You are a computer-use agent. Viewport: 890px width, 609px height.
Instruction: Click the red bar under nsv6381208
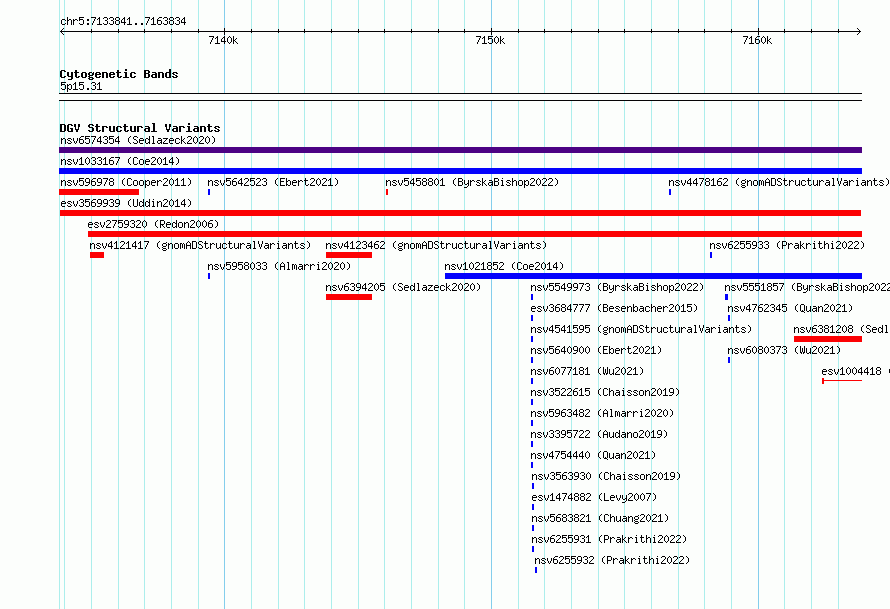tap(828, 339)
